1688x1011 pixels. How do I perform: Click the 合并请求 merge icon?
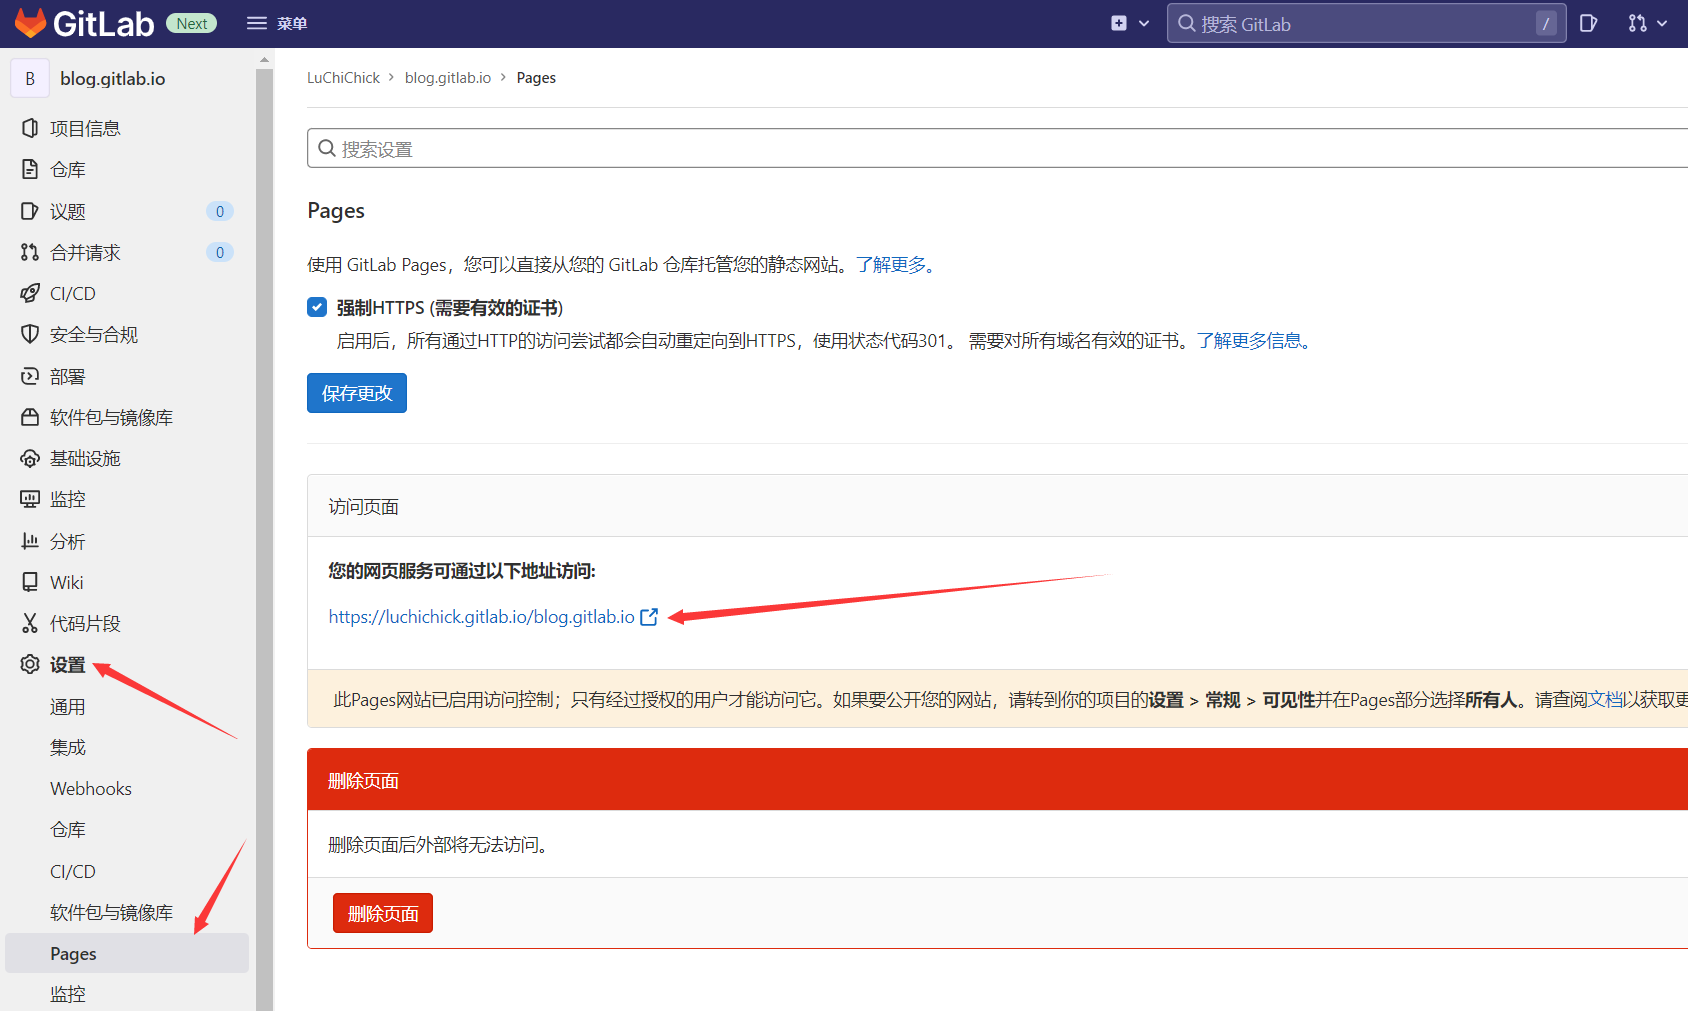[x=30, y=252]
